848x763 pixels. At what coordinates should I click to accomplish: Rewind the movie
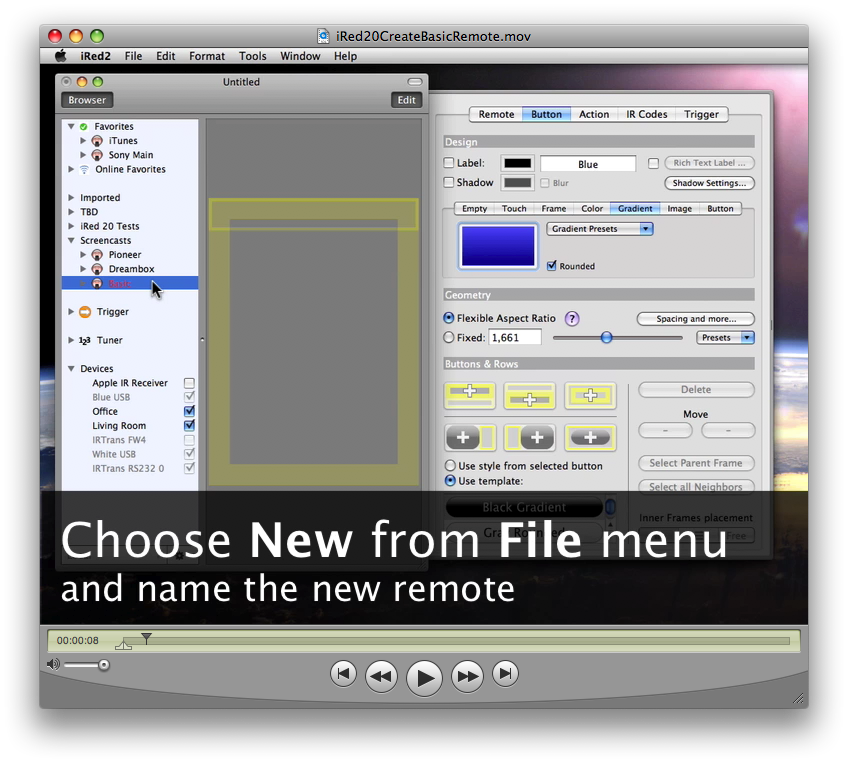[381, 676]
